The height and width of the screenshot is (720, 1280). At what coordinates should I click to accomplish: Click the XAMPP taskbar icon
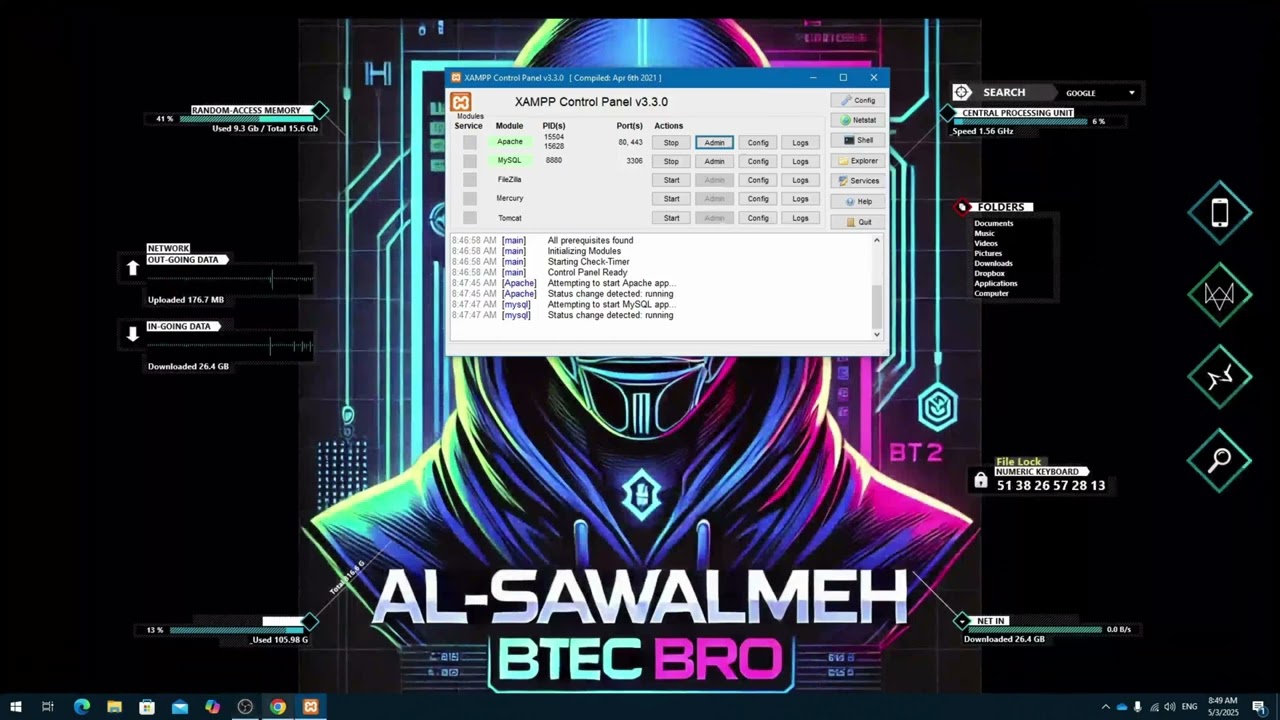click(311, 707)
